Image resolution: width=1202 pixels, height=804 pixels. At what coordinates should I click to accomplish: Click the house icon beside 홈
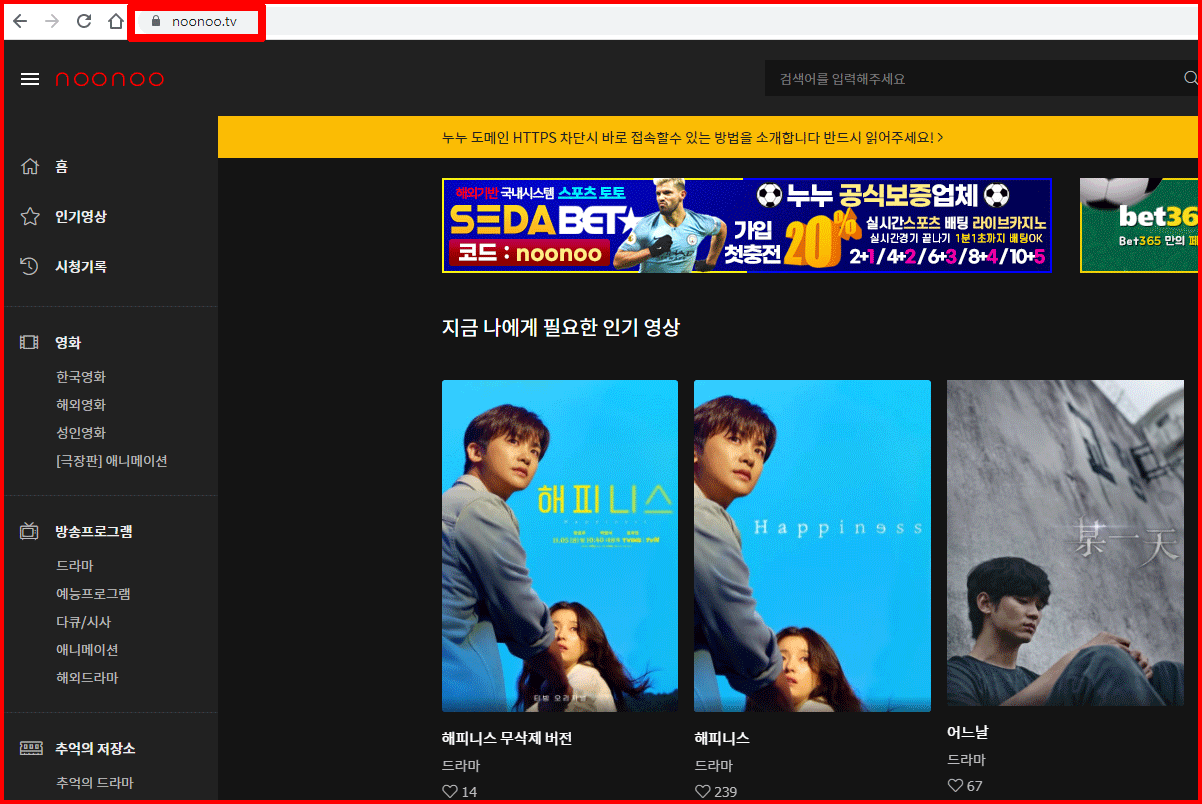click(x=30, y=166)
